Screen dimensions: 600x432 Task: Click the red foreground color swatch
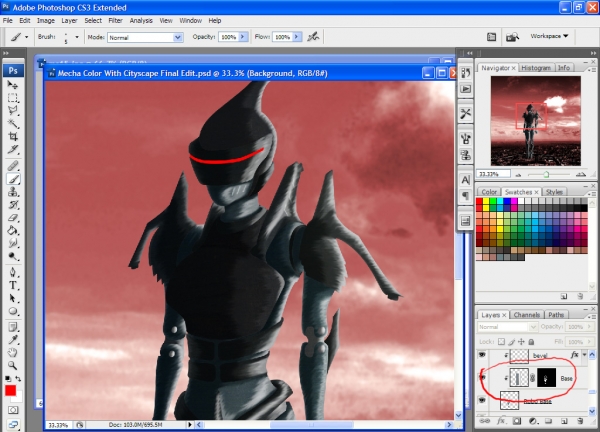point(10,390)
